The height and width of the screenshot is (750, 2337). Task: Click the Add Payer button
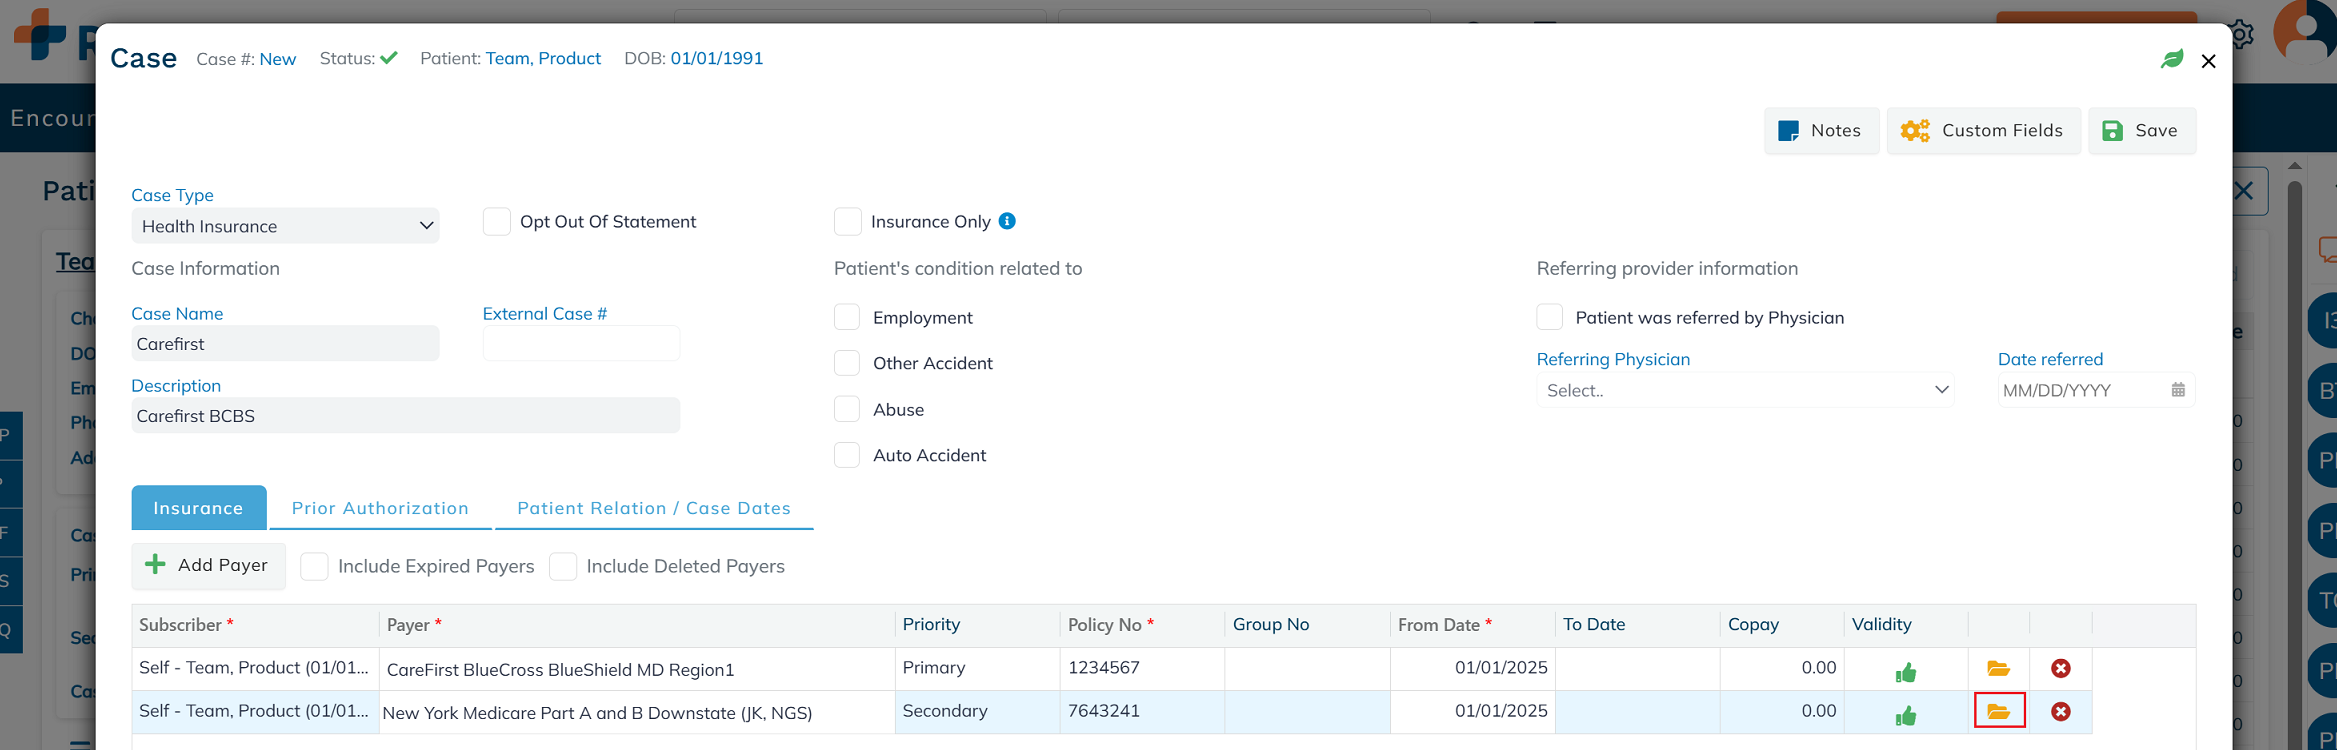208,566
